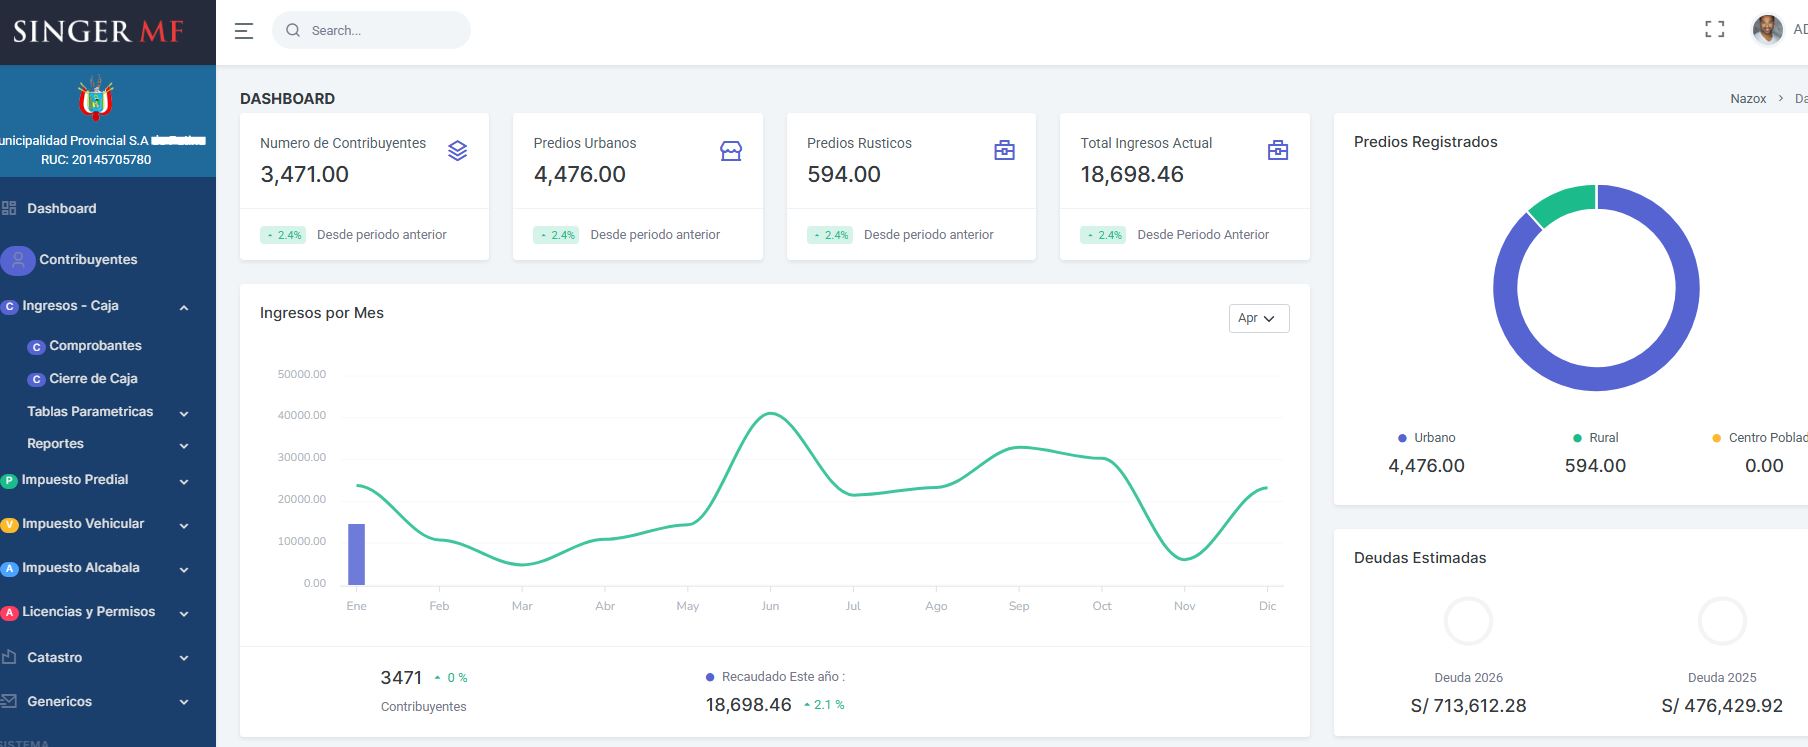Select Cierre de Caja menu item
Viewport: 1808px width, 747px height.
93,379
